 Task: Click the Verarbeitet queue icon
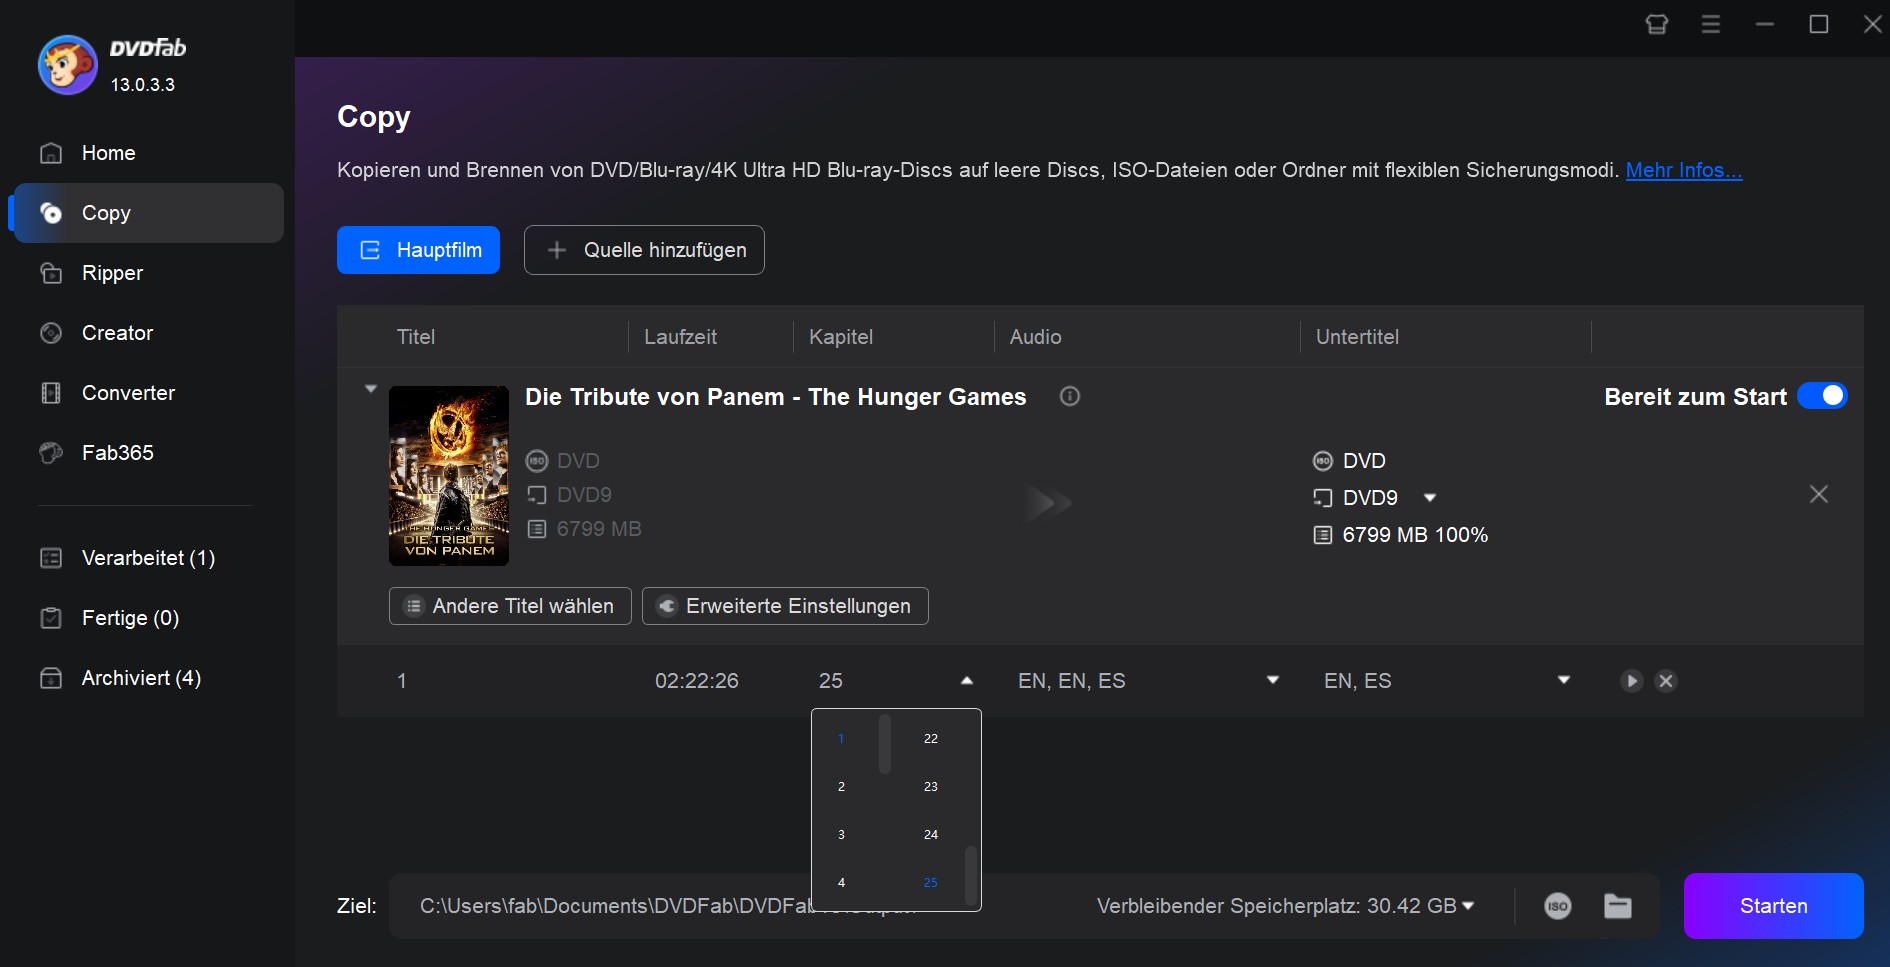51,558
